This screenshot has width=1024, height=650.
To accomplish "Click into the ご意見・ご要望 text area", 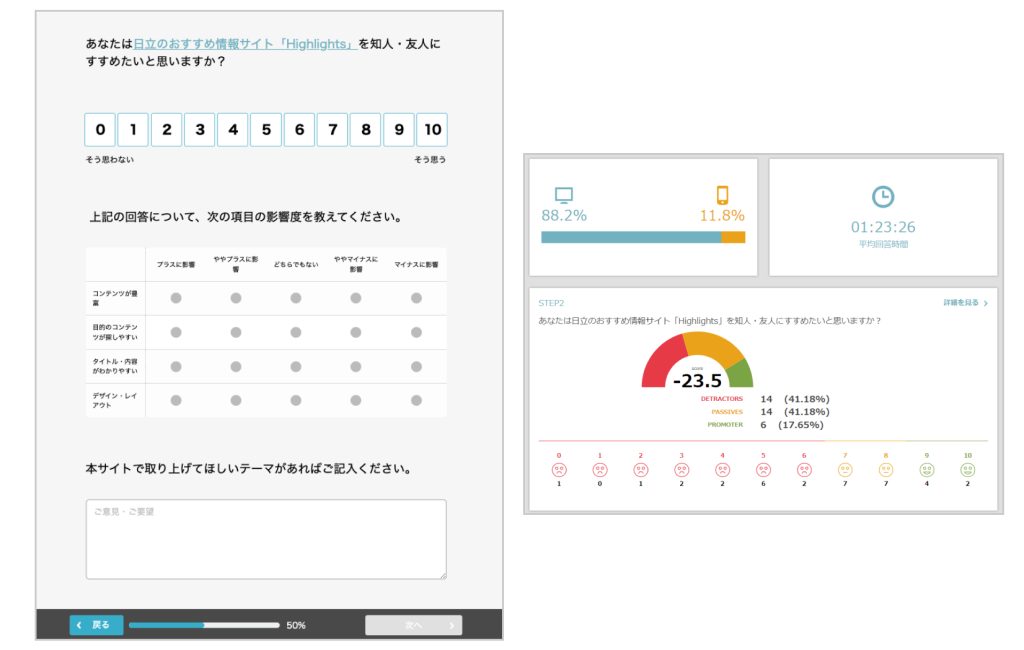I will pos(266,540).
